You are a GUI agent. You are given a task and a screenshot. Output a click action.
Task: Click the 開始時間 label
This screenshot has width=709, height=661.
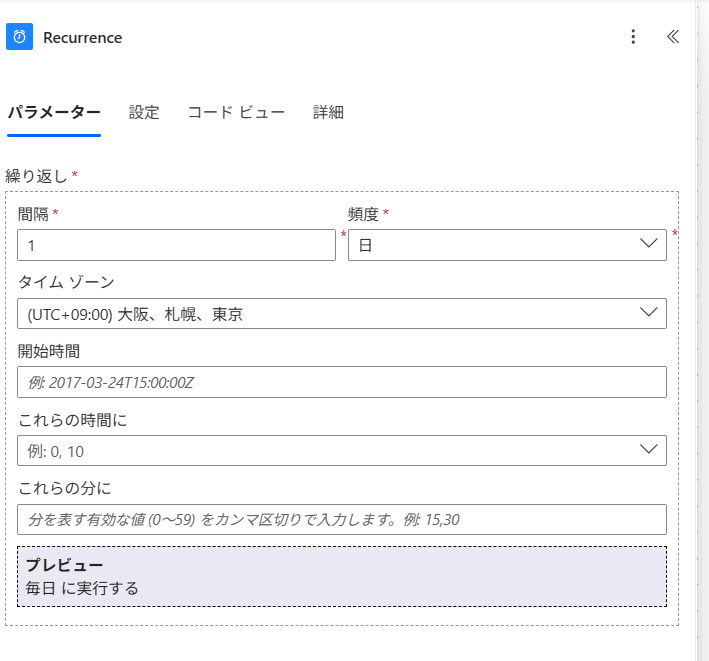[49, 351]
